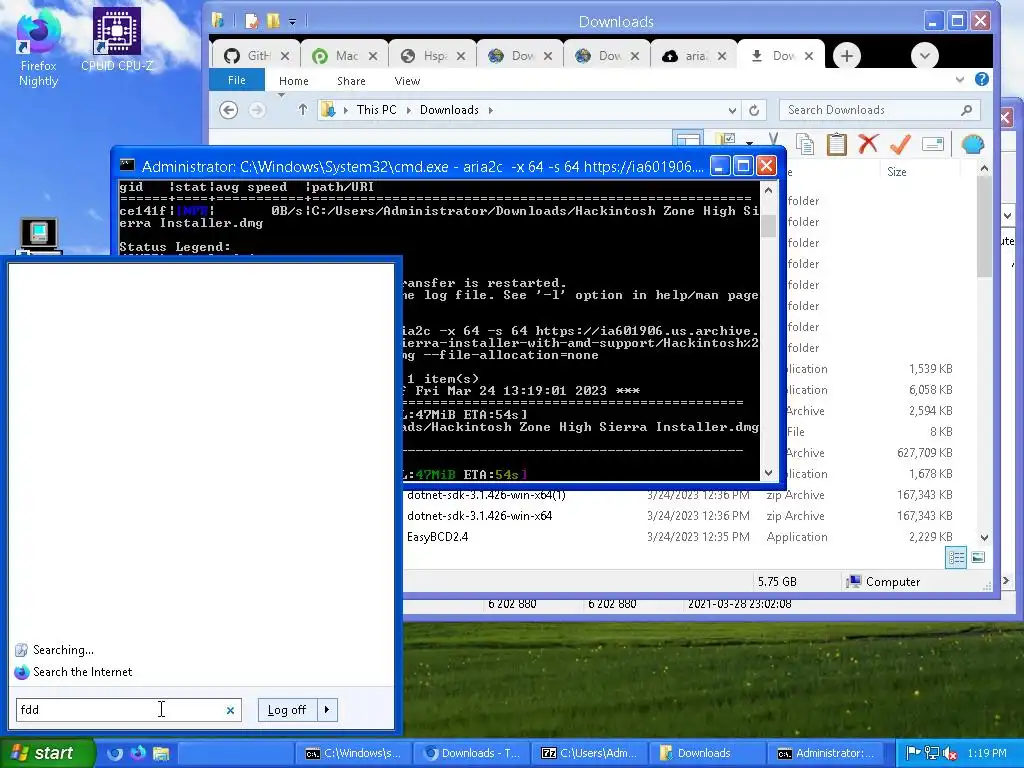Click the cmd window title bar icon

(127, 166)
